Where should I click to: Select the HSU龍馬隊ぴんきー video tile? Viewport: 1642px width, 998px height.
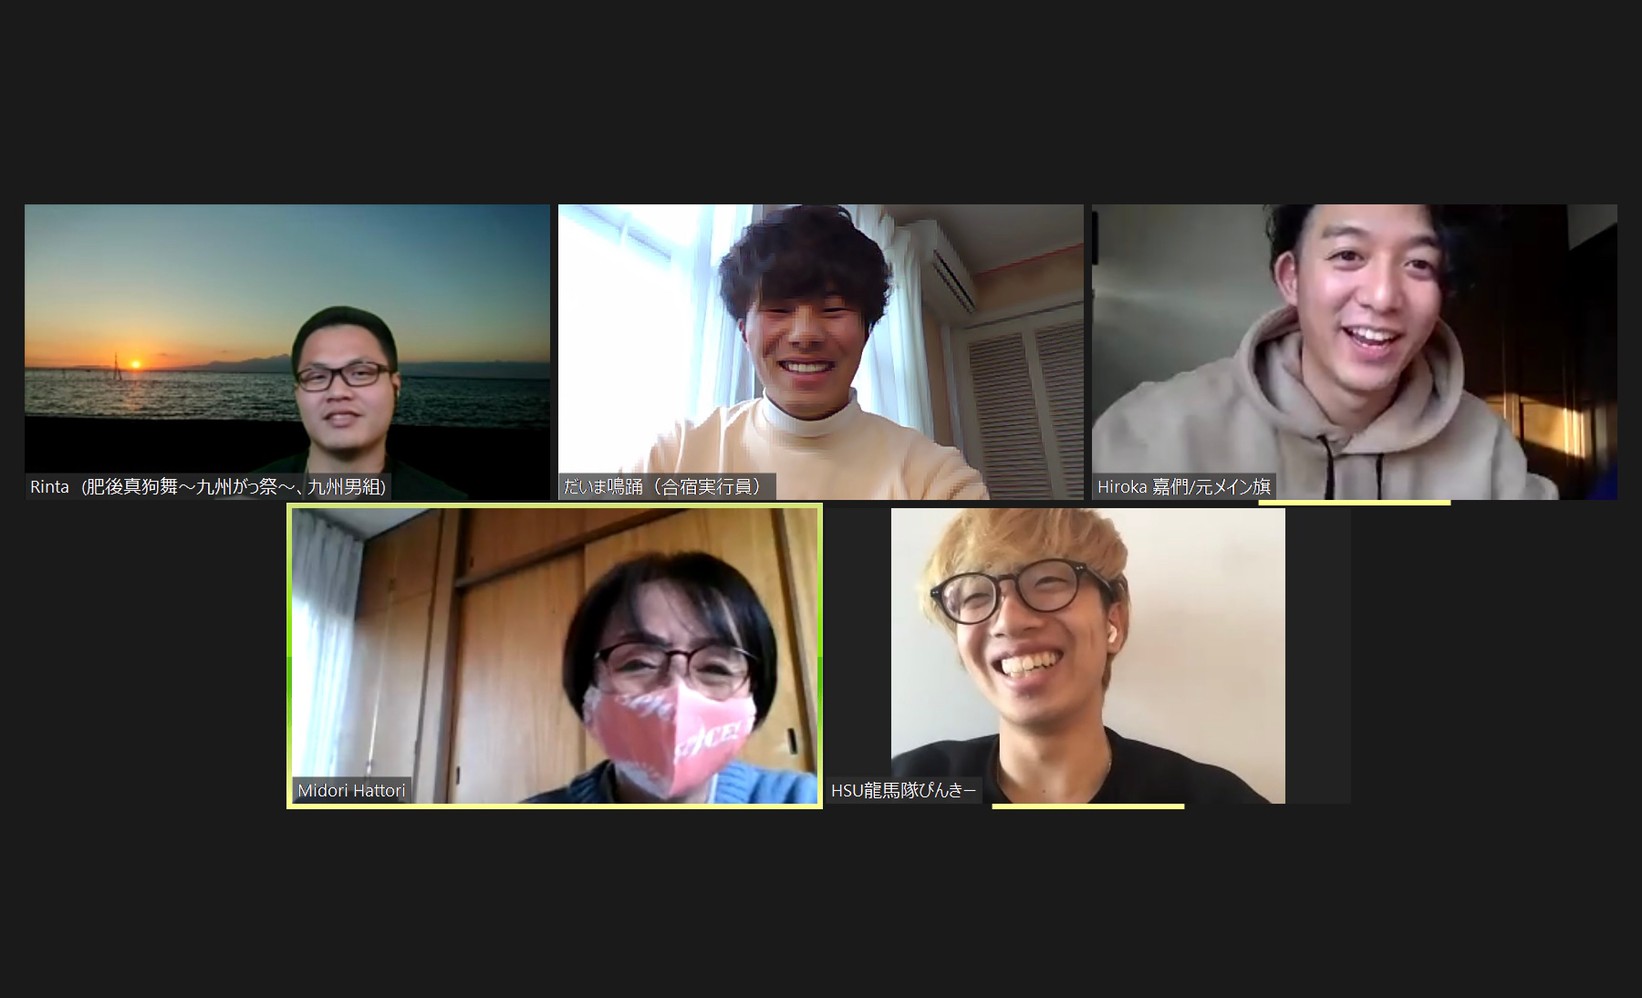coord(1088,656)
